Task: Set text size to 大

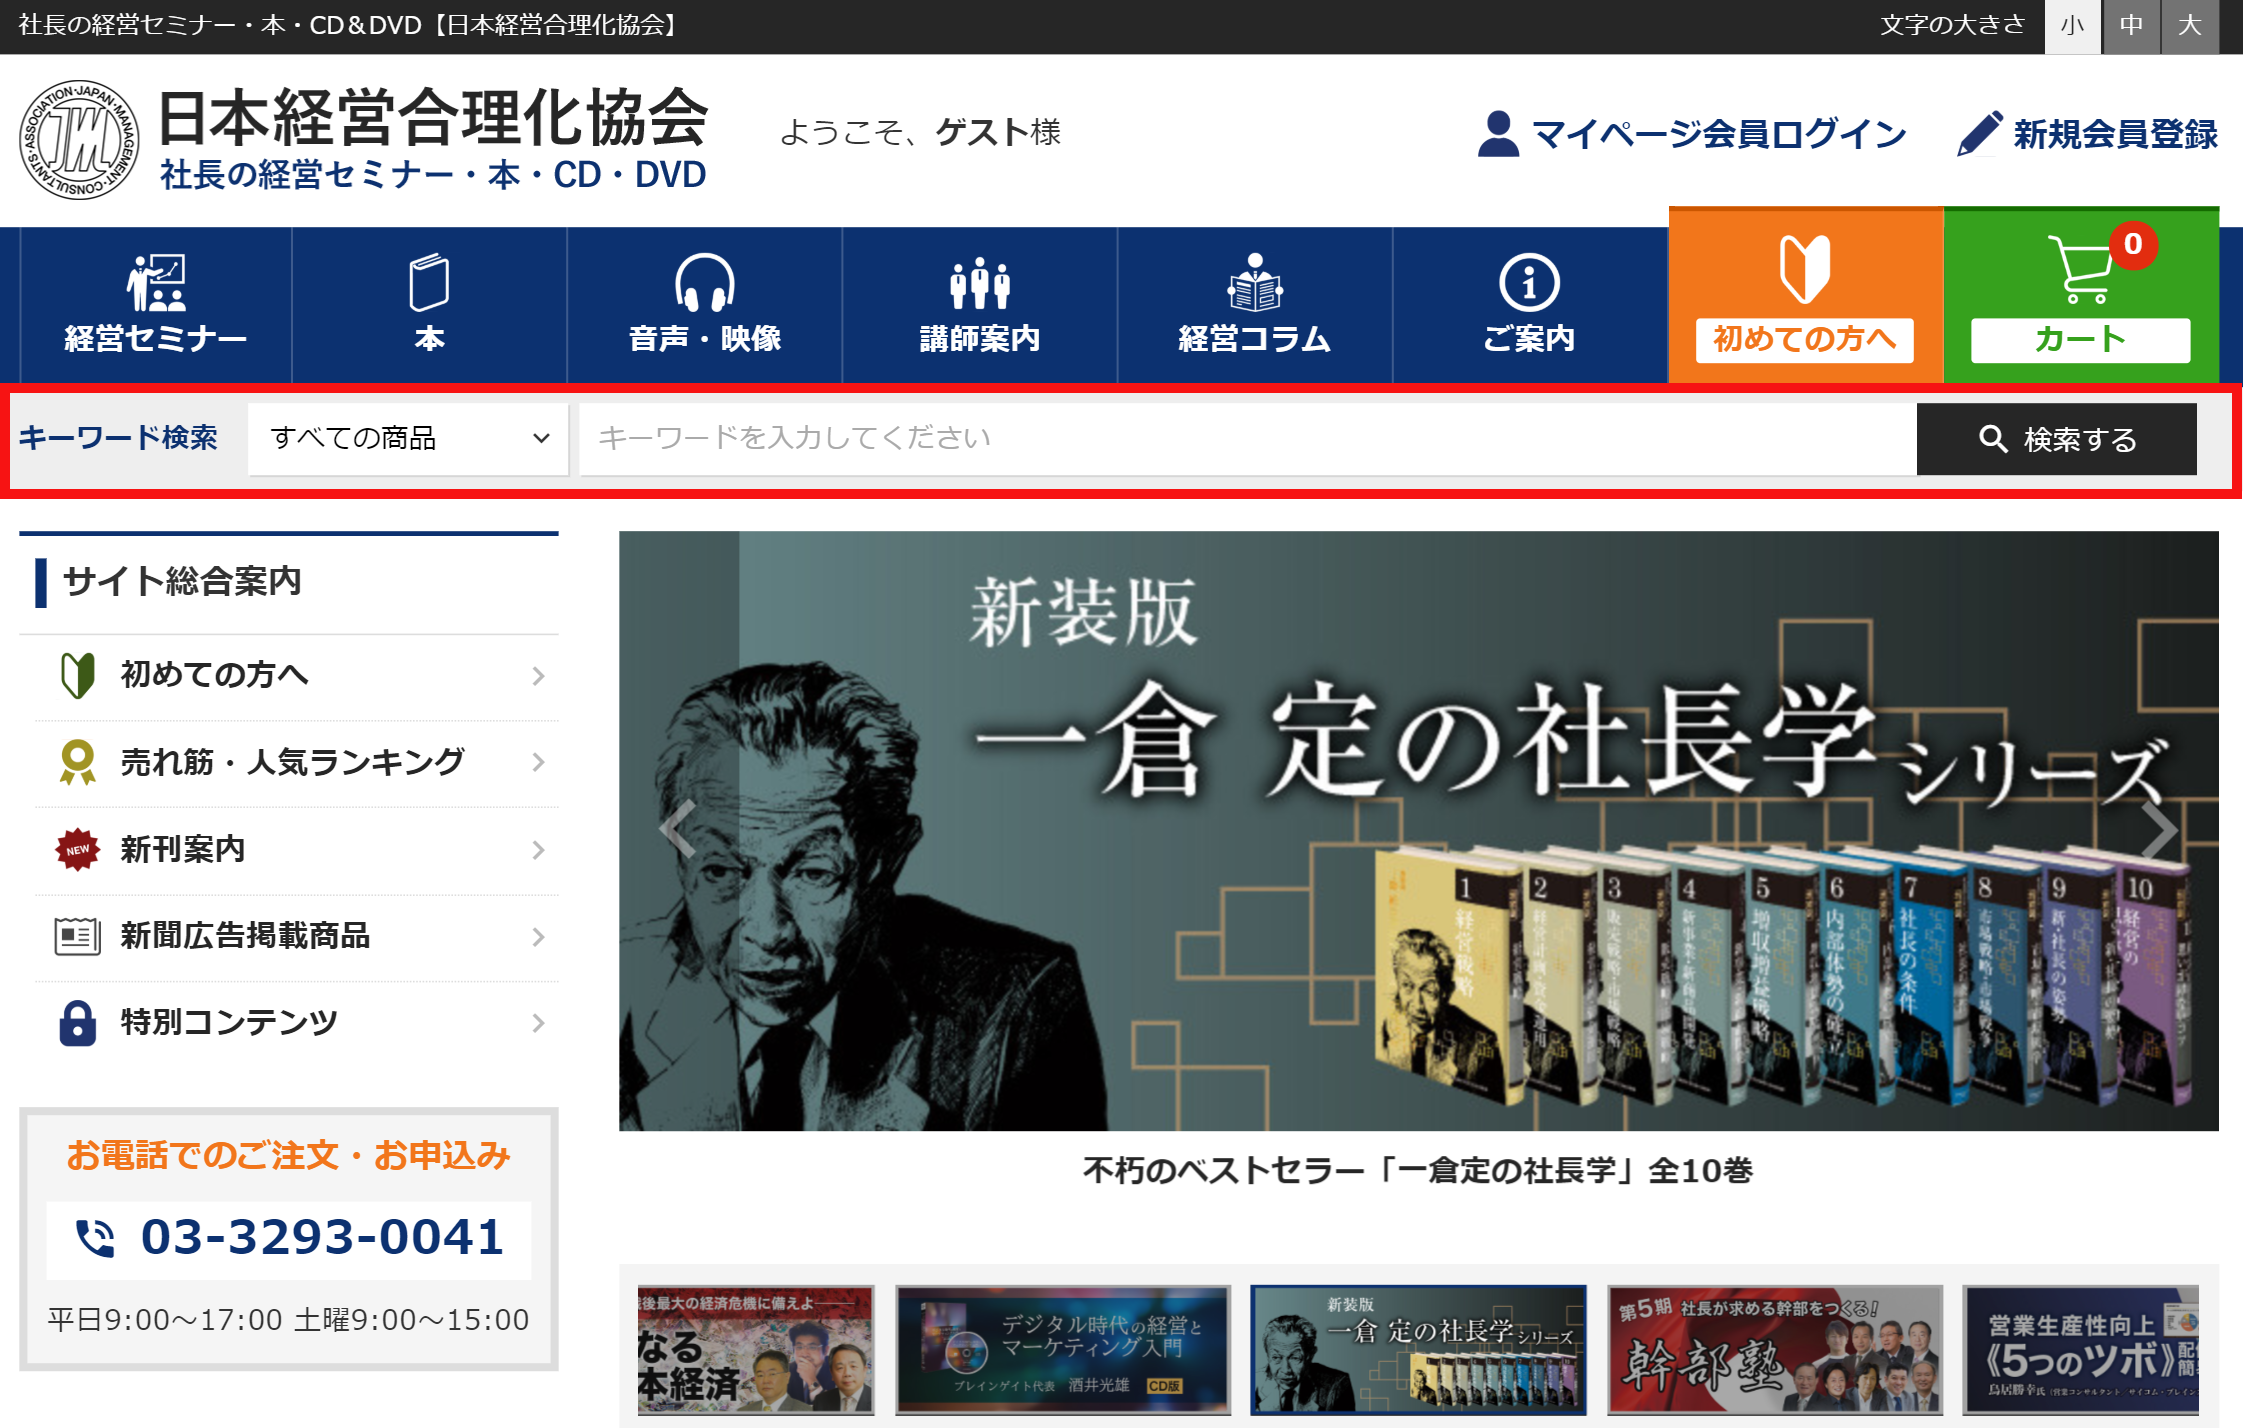Action: tap(2189, 26)
